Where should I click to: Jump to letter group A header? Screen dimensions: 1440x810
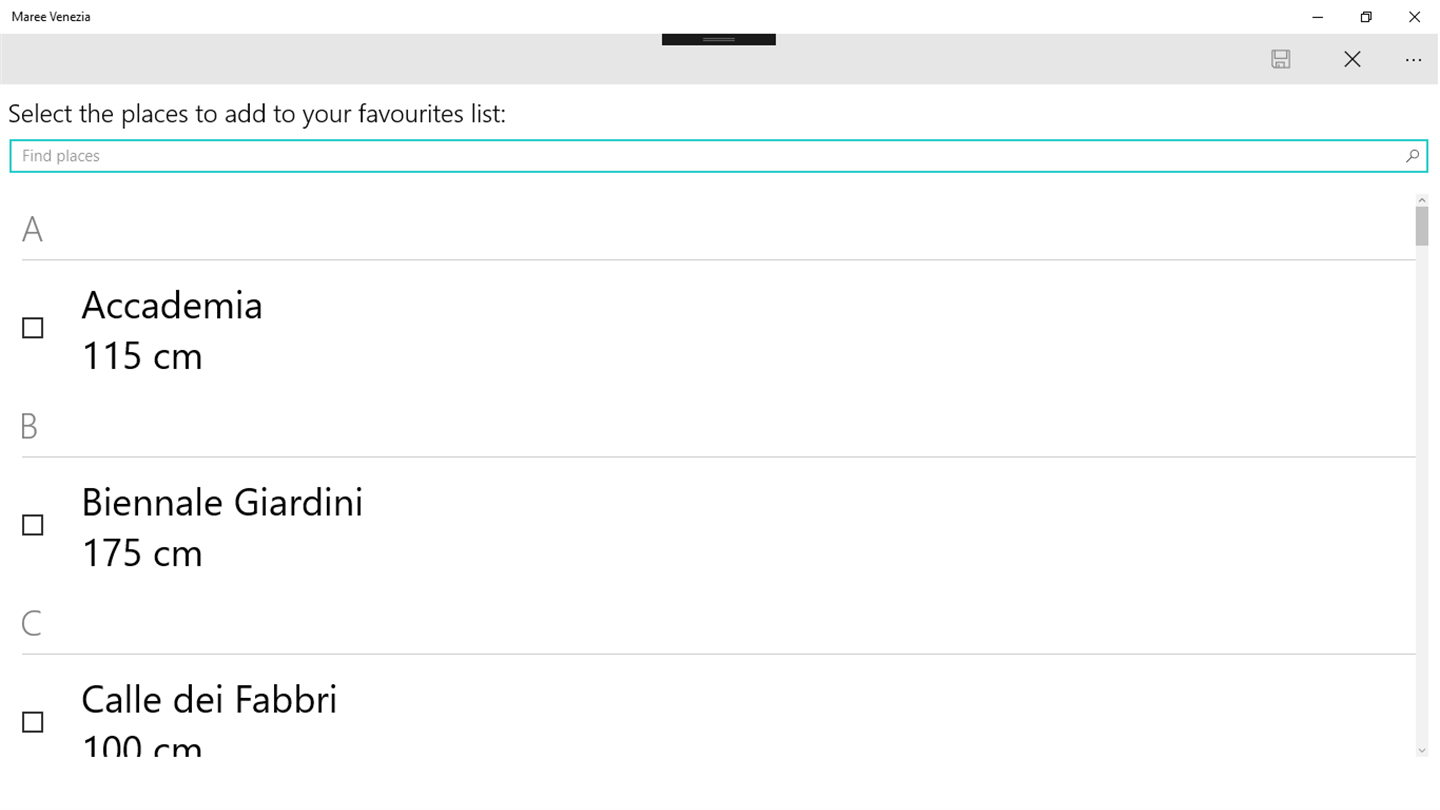tap(32, 230)
